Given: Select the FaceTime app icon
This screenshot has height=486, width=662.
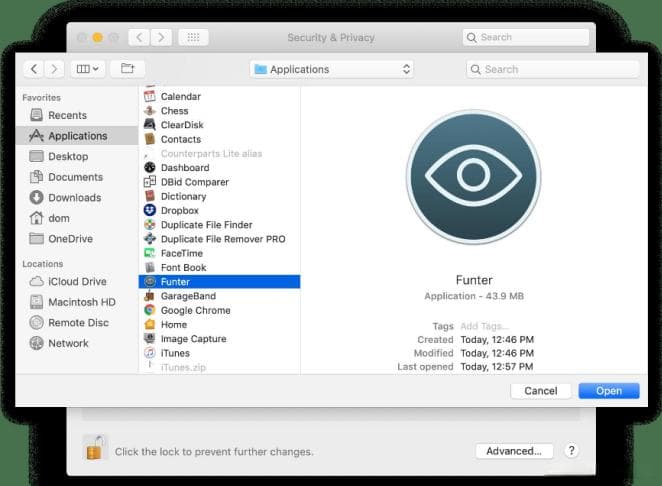Looking at the screenshot, I should 150,253.
